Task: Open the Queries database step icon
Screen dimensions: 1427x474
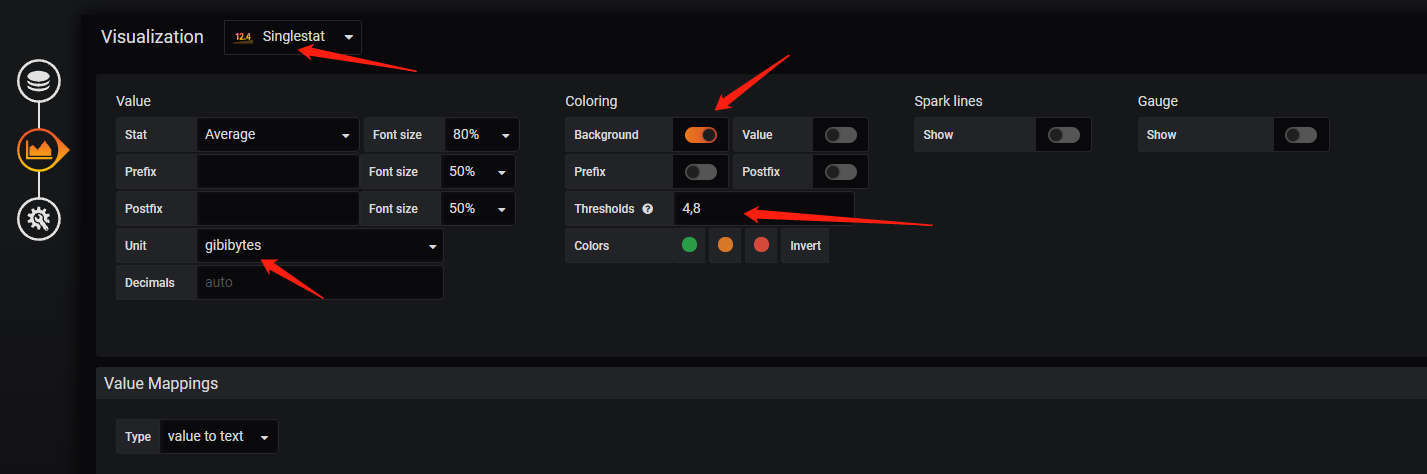Action: pos(39,81)
